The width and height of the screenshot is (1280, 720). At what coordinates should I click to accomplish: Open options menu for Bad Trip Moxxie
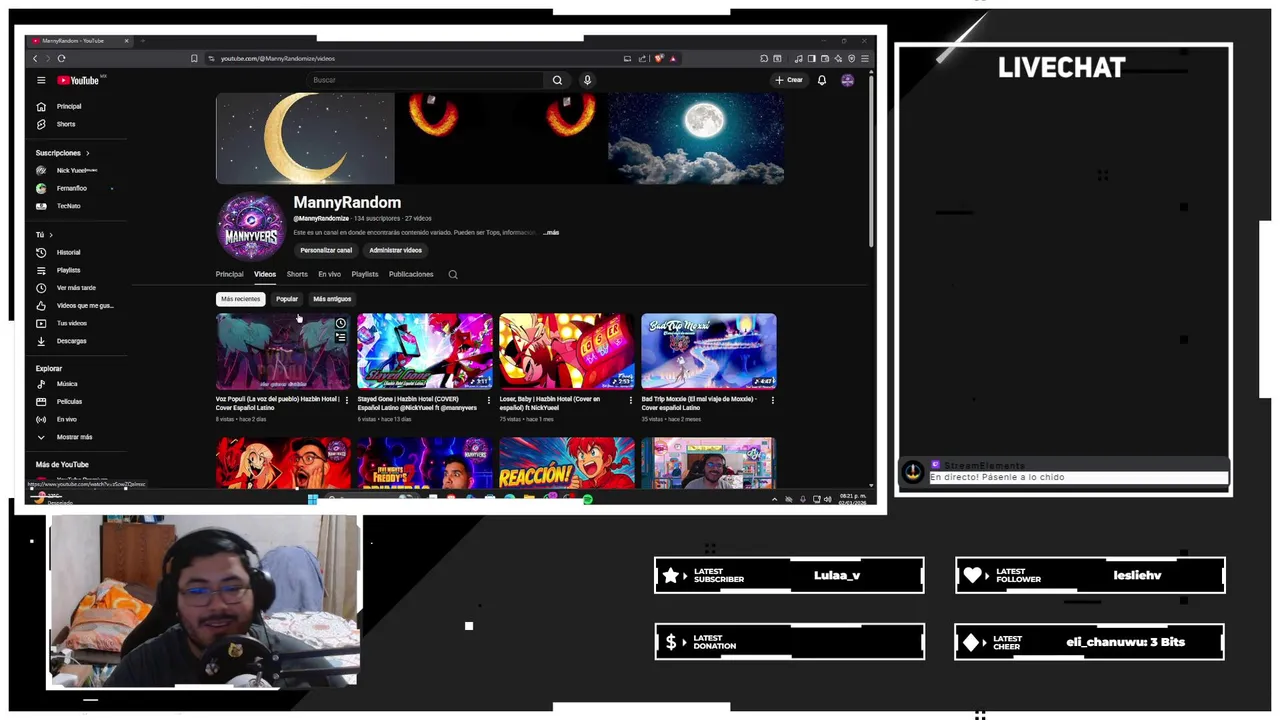pos(772,400)
